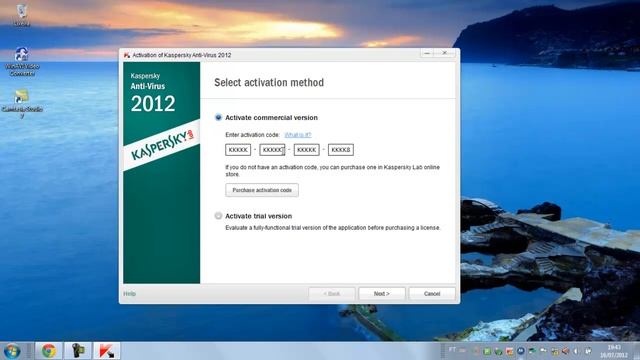Click the first activation code field
Screen dimensions: 640x360
coord(238,150)
